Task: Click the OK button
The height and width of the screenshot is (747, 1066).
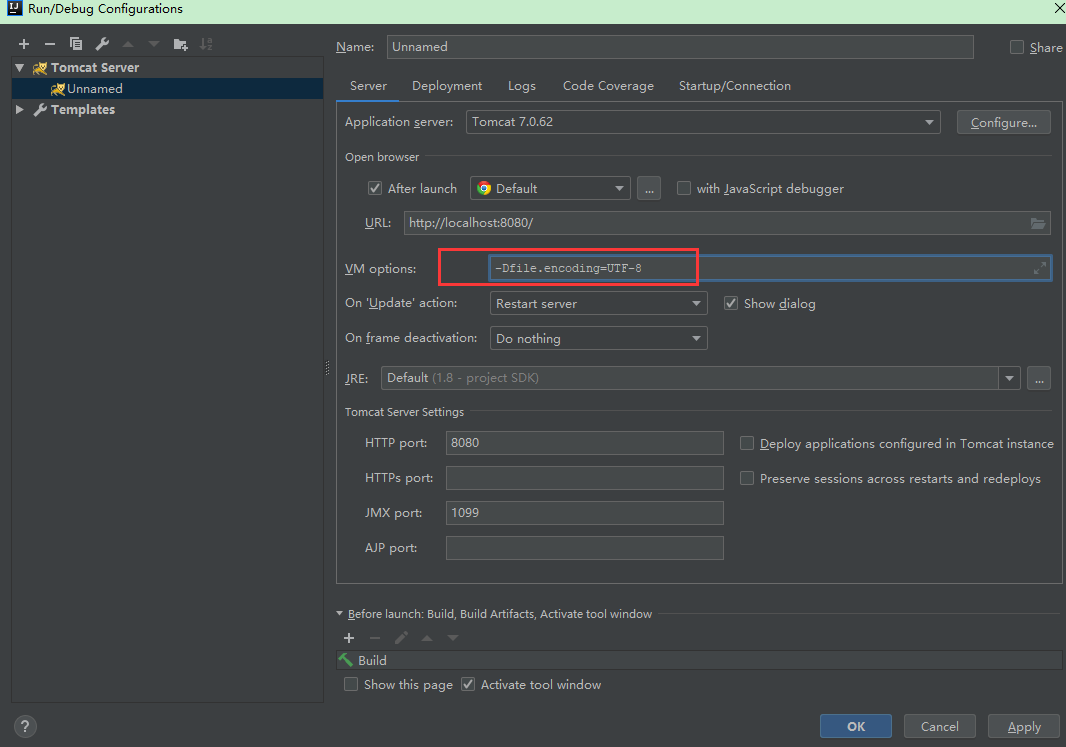Action: (855, 726)
